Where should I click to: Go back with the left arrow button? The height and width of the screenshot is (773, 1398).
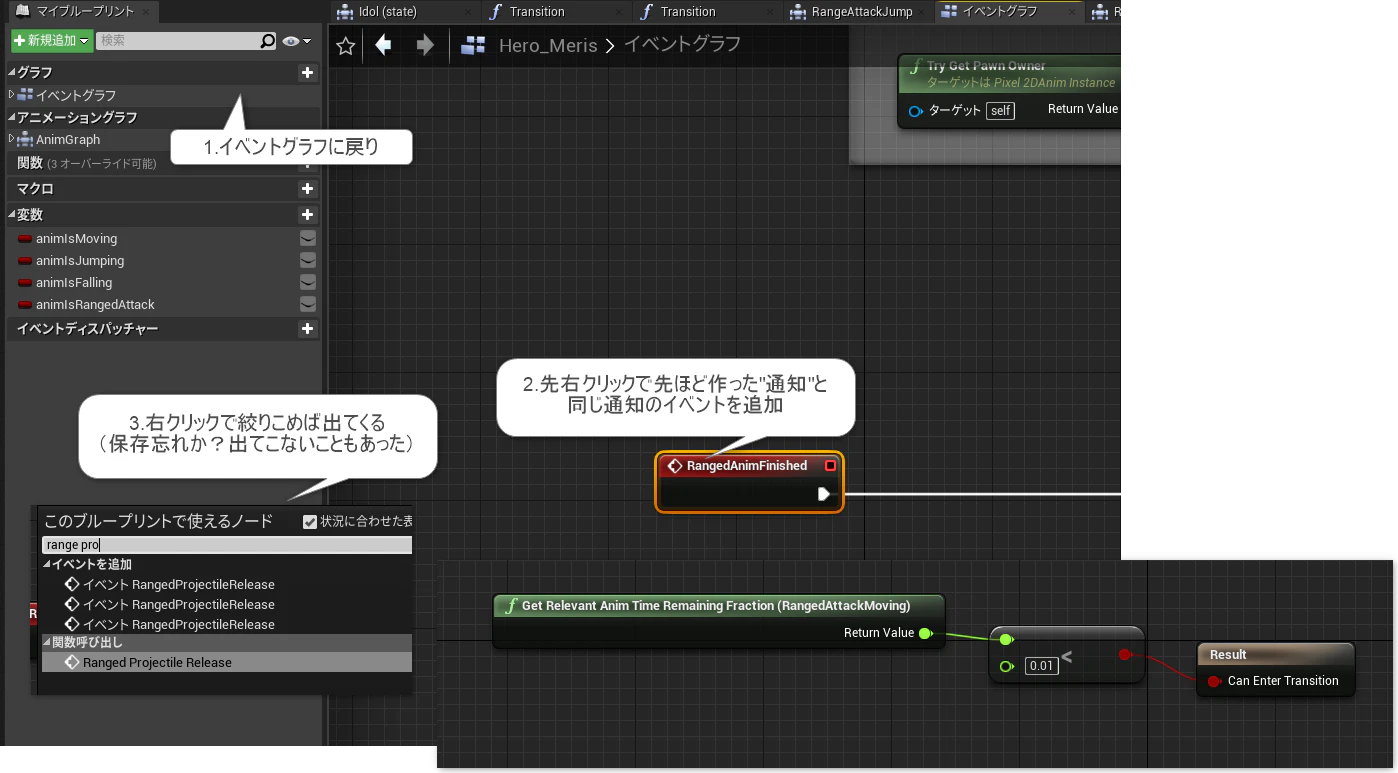382,45
